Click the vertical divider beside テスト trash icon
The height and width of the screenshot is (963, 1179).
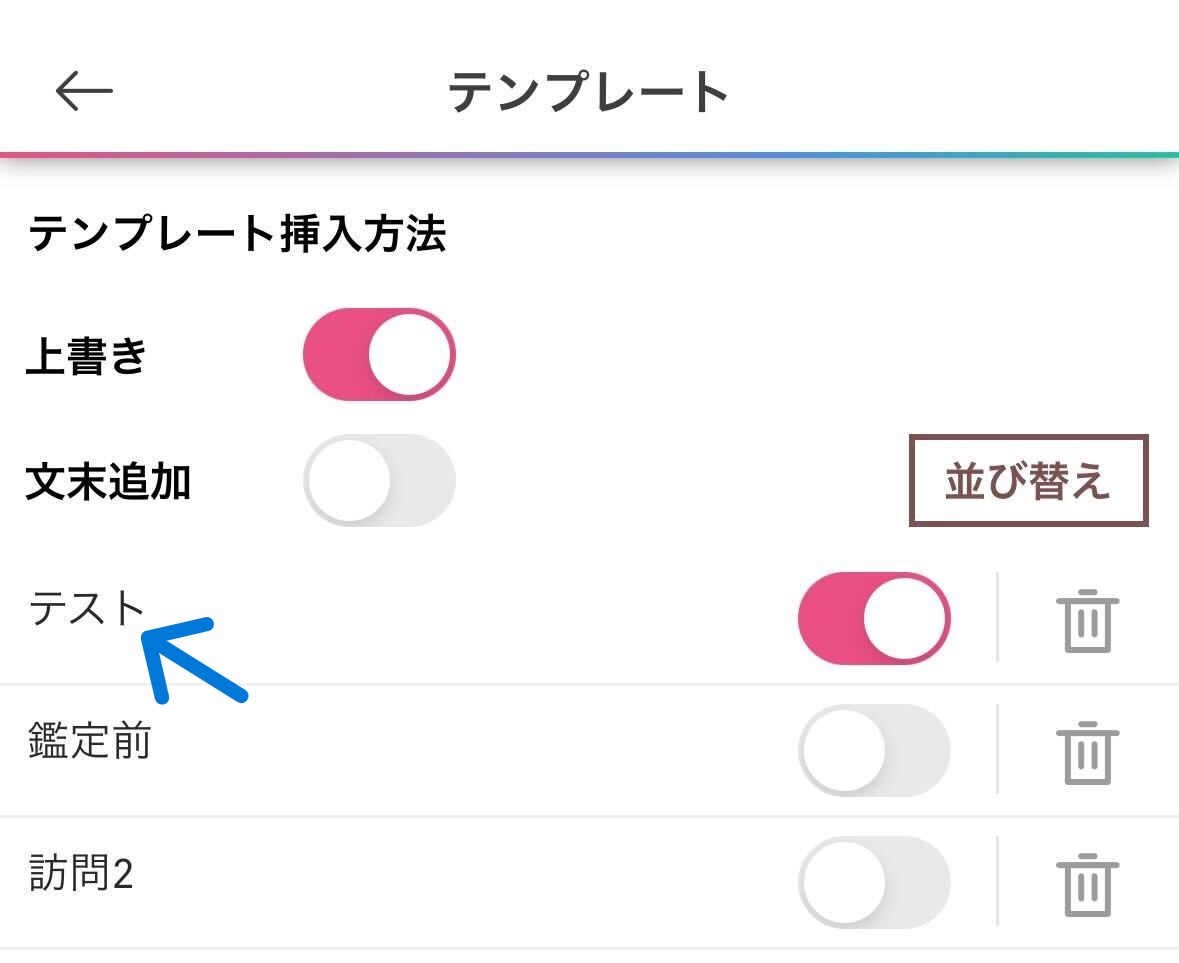997,617
